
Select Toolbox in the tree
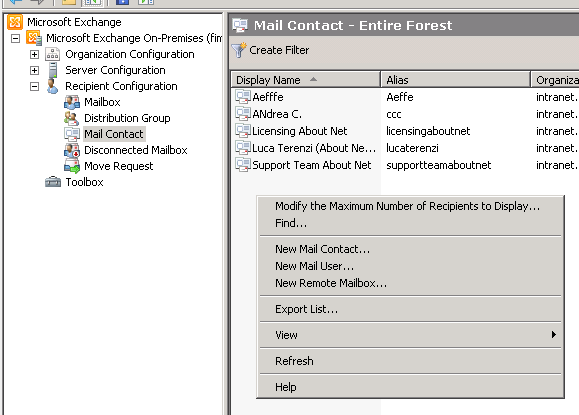[84, 182]
